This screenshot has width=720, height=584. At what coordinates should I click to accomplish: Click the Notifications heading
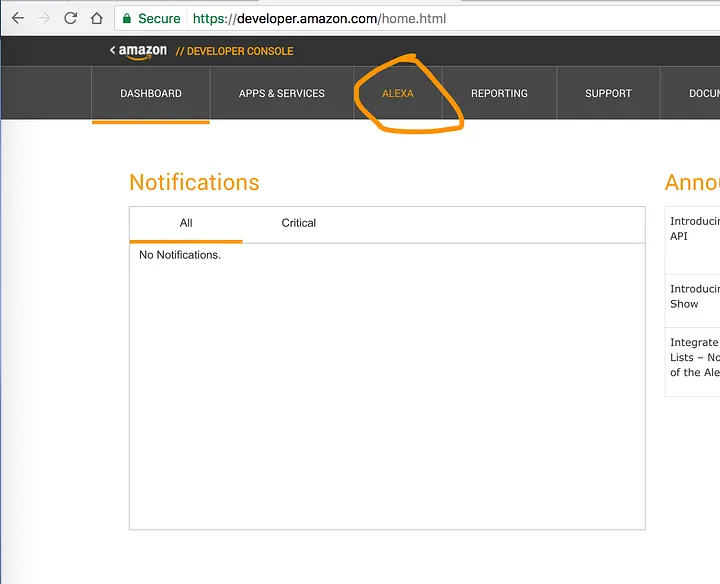pyautogui.click(x=194, y=182)
